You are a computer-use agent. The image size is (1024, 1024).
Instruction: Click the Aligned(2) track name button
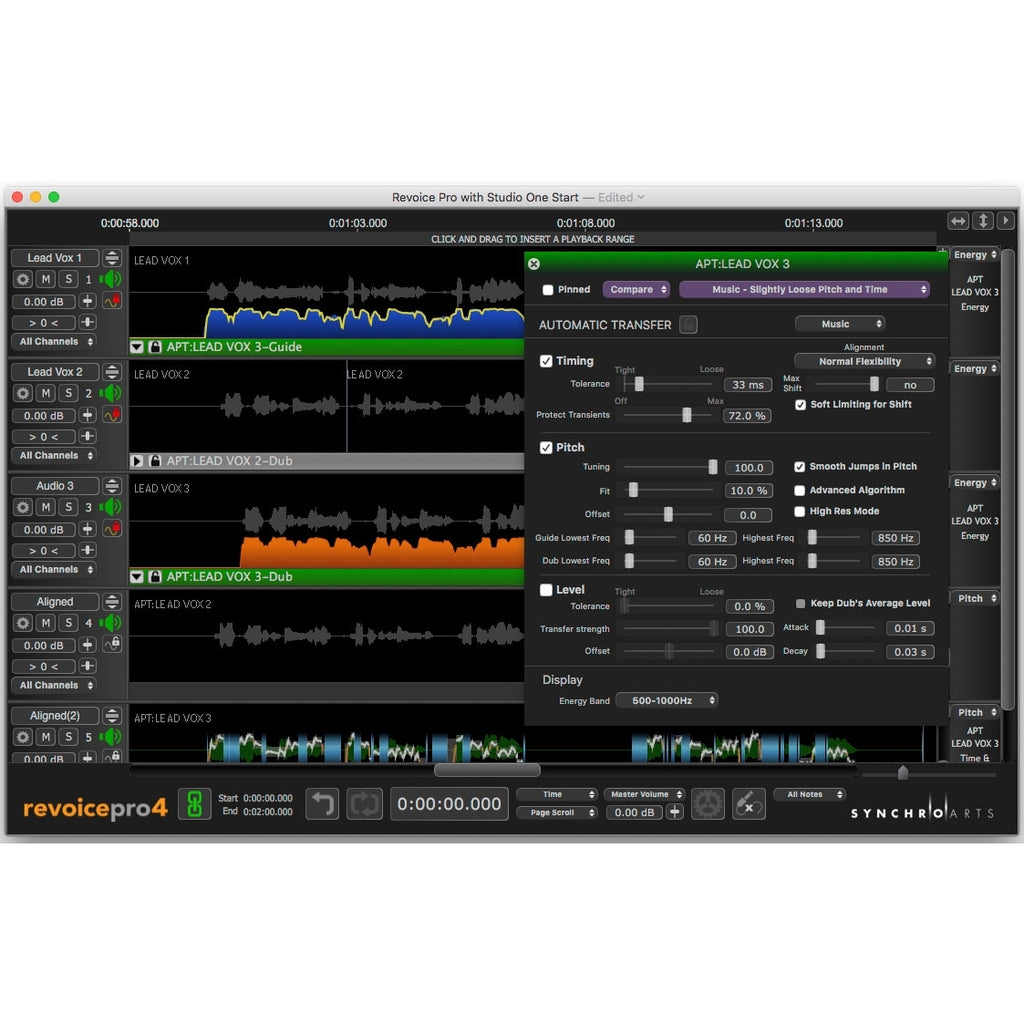coord(55,716)
